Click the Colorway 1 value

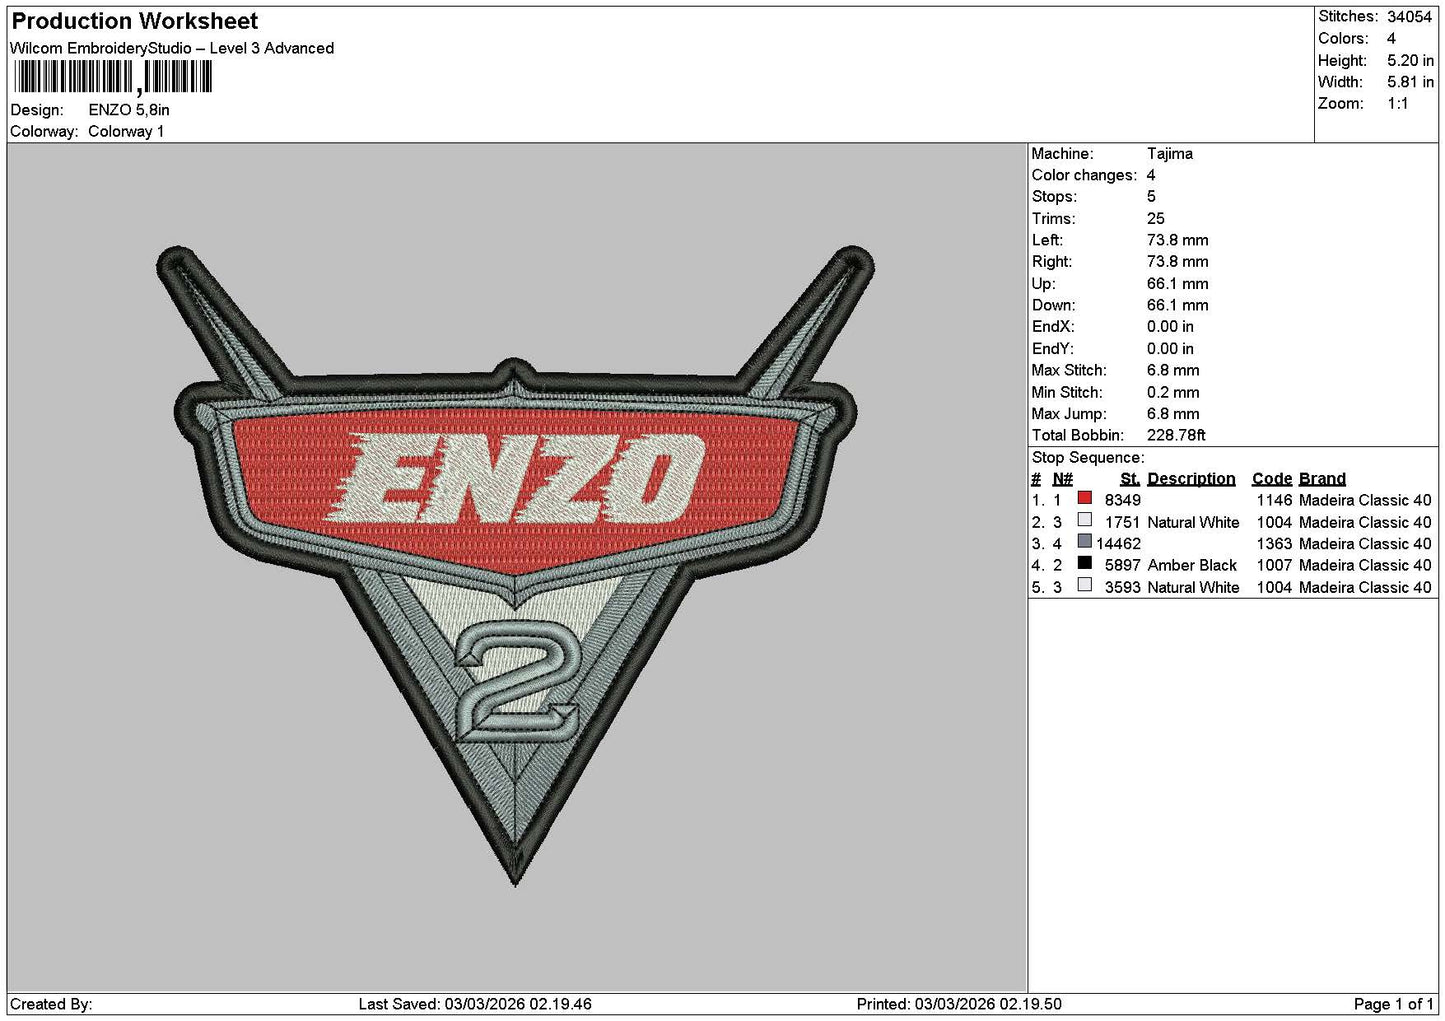click(x=126, y=131)
